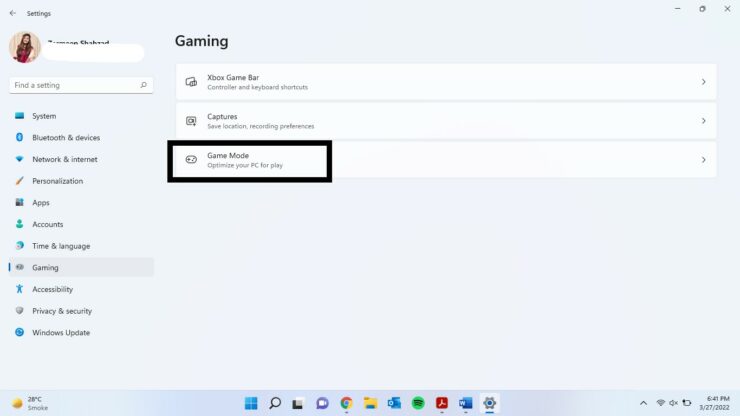Screen dimensions: 740x416
Task: Open Game Mode settings
Action: pyautogui.click(x=446, y=160)
